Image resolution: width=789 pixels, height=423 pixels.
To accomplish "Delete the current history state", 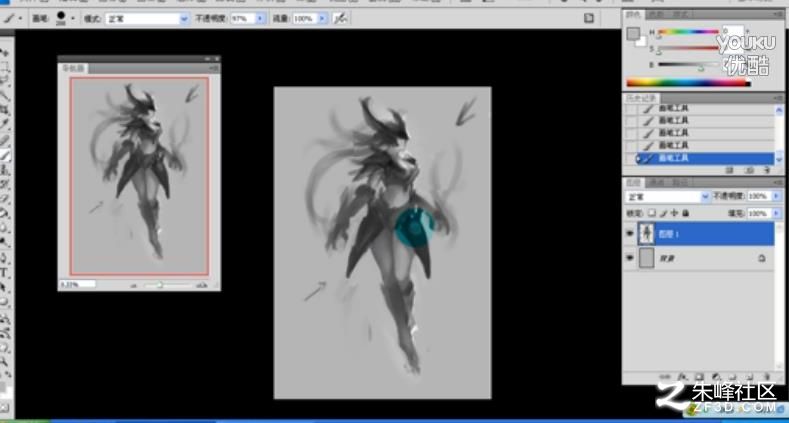I will [x=767, y=171].
